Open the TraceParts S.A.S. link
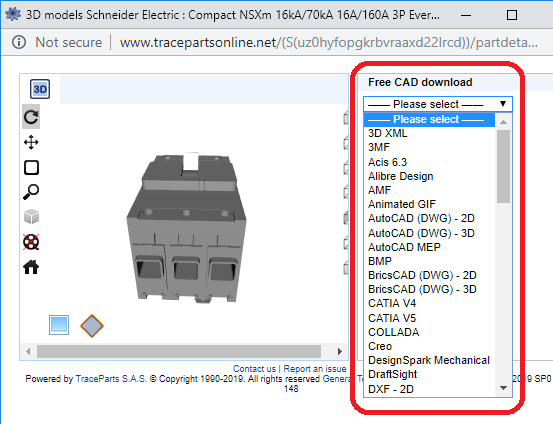 [x=111, y=379]
